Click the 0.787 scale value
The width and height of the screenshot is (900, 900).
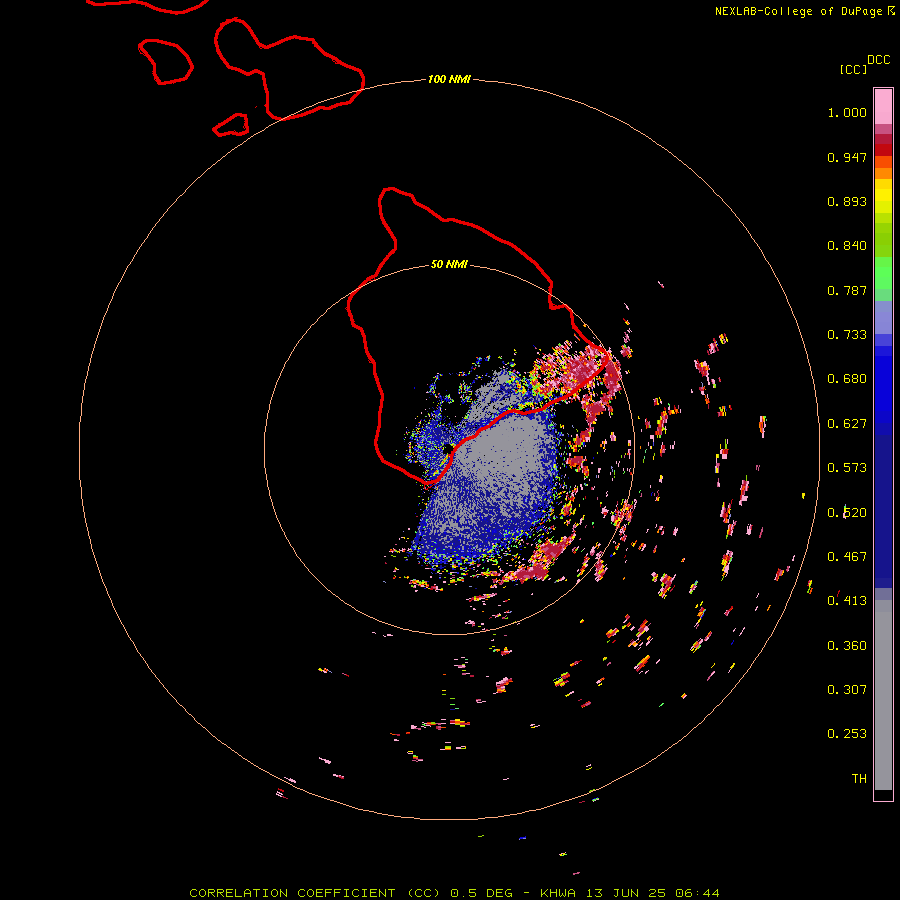click(847, 290)
